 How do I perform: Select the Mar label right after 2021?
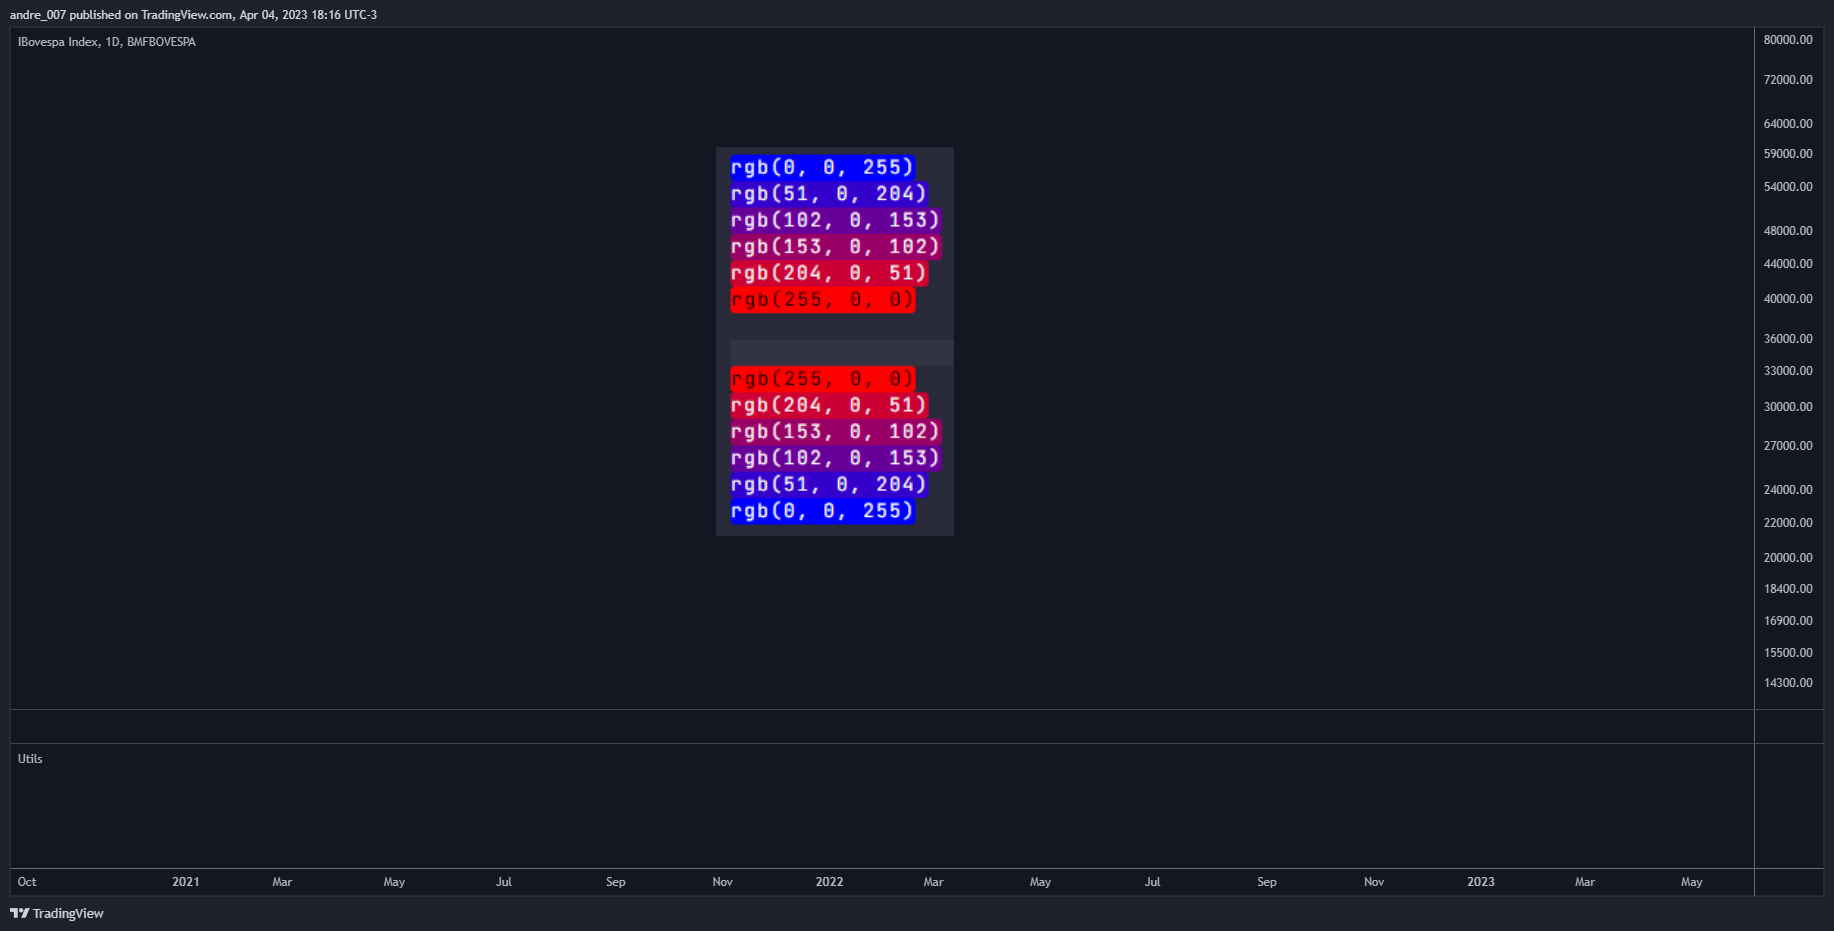click(282, 882)
